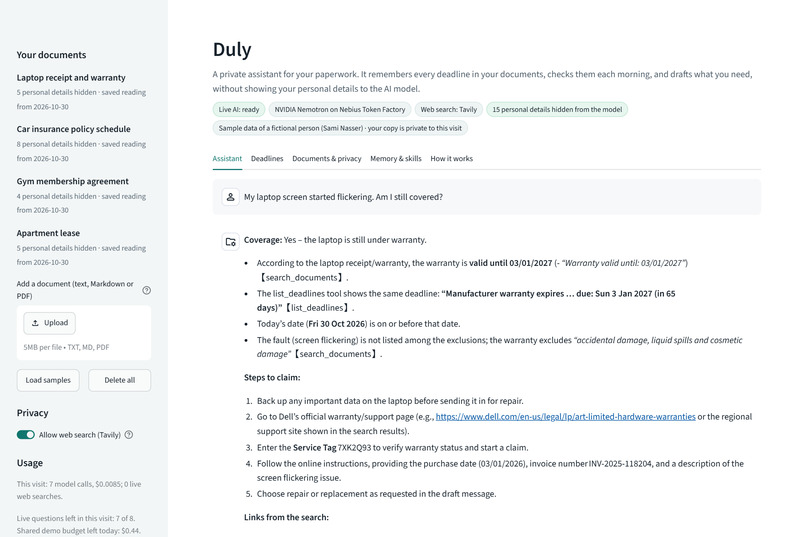The width and height of the screenshot is (806, 537).
Task: Click 'Live questions left in this visit' text
Action: pyautogui.click(x=76, y=519)
